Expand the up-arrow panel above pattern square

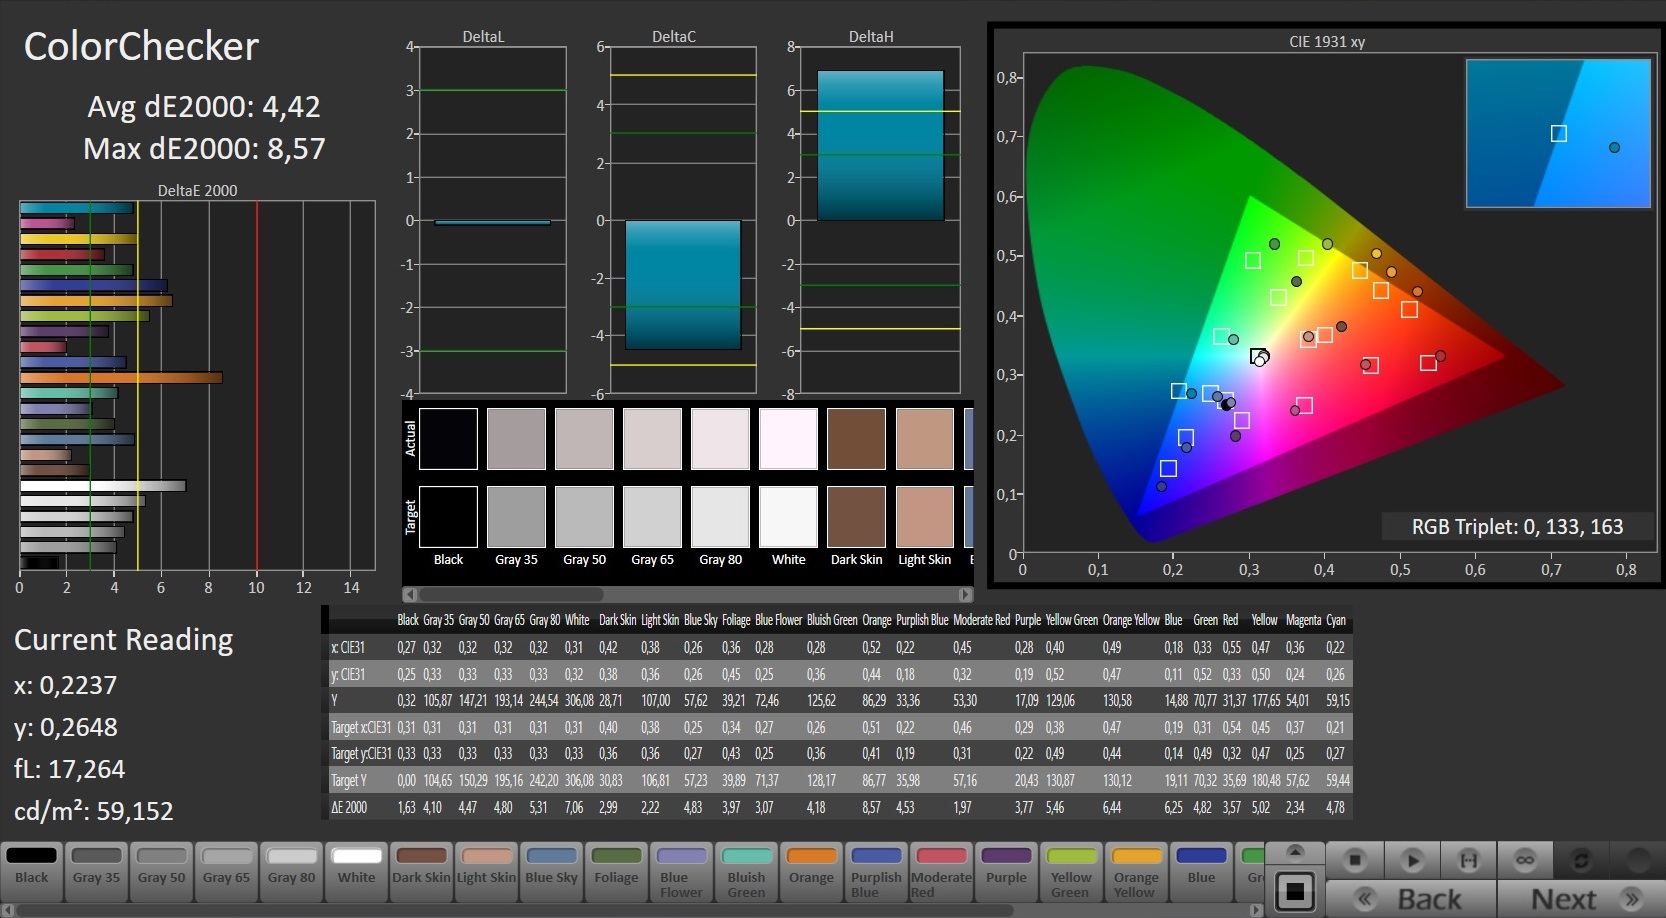(x=1295, y=852)
